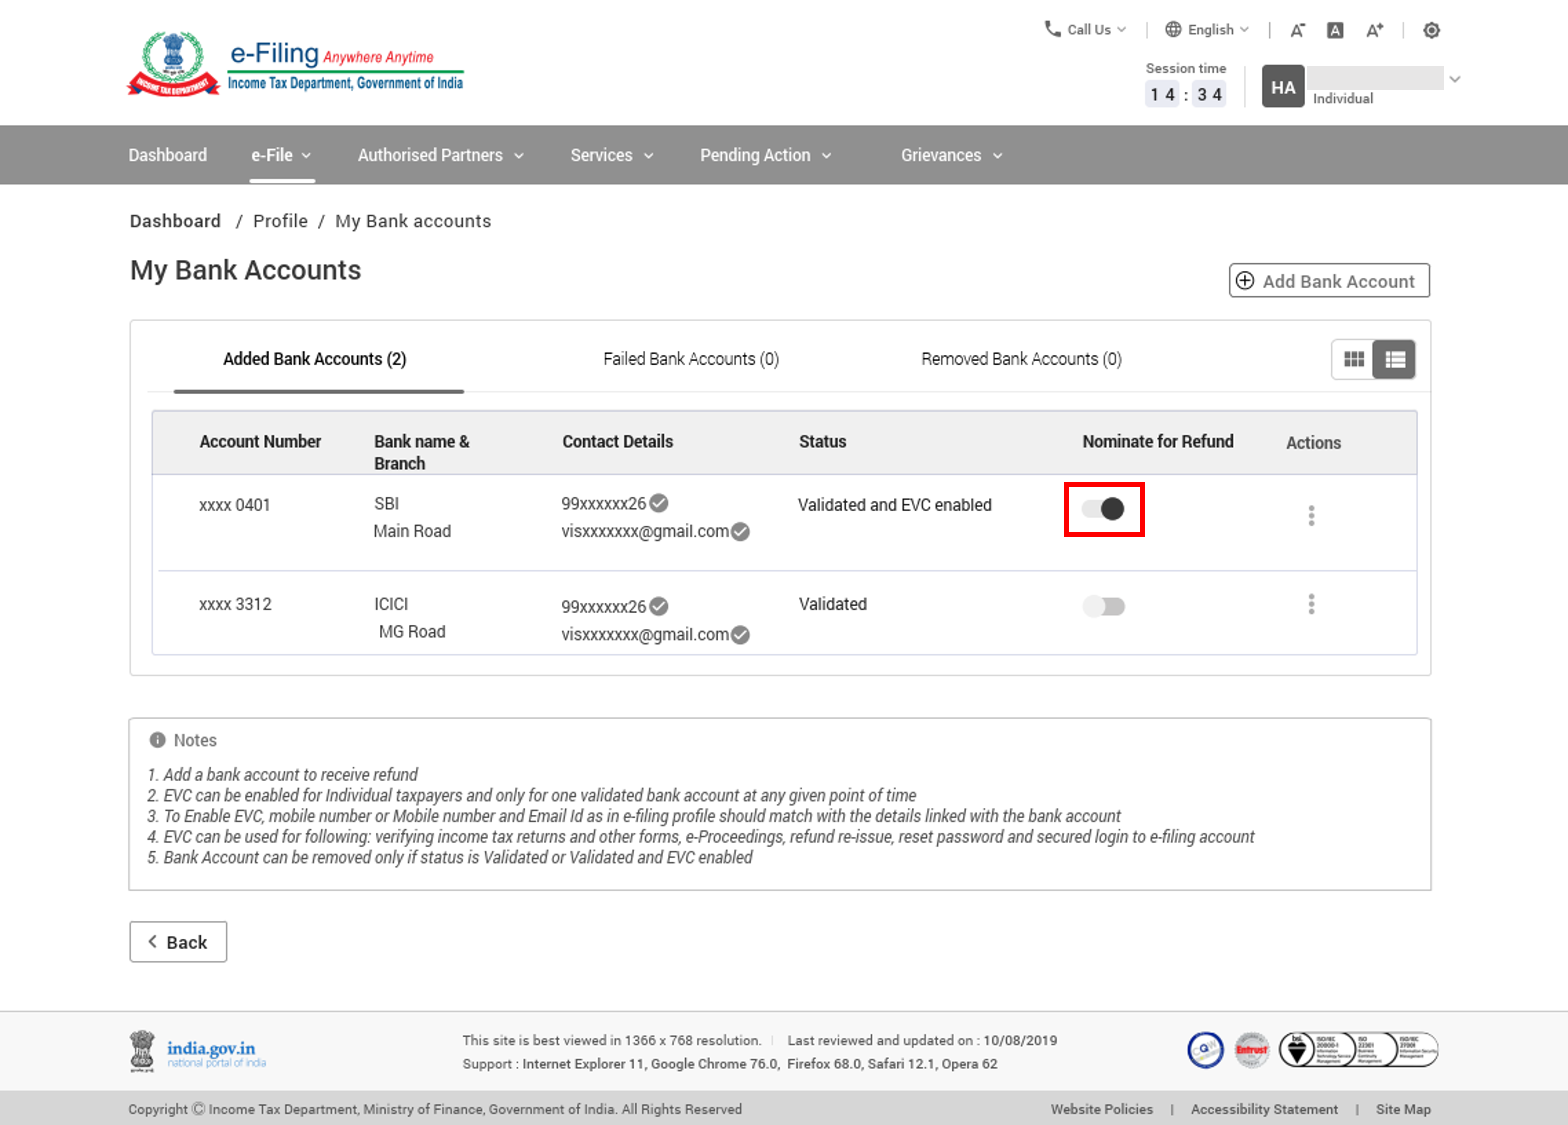The image size is (1568, 1125).
Task: Disable refund nomination for SBI account
Action: tap(1104, 509)
